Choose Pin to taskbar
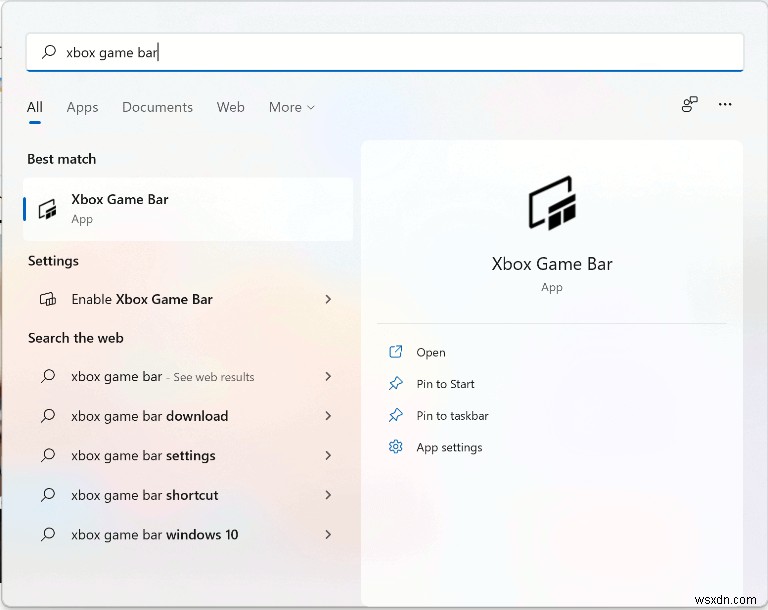Screen dimensions: 768x610 452,416
